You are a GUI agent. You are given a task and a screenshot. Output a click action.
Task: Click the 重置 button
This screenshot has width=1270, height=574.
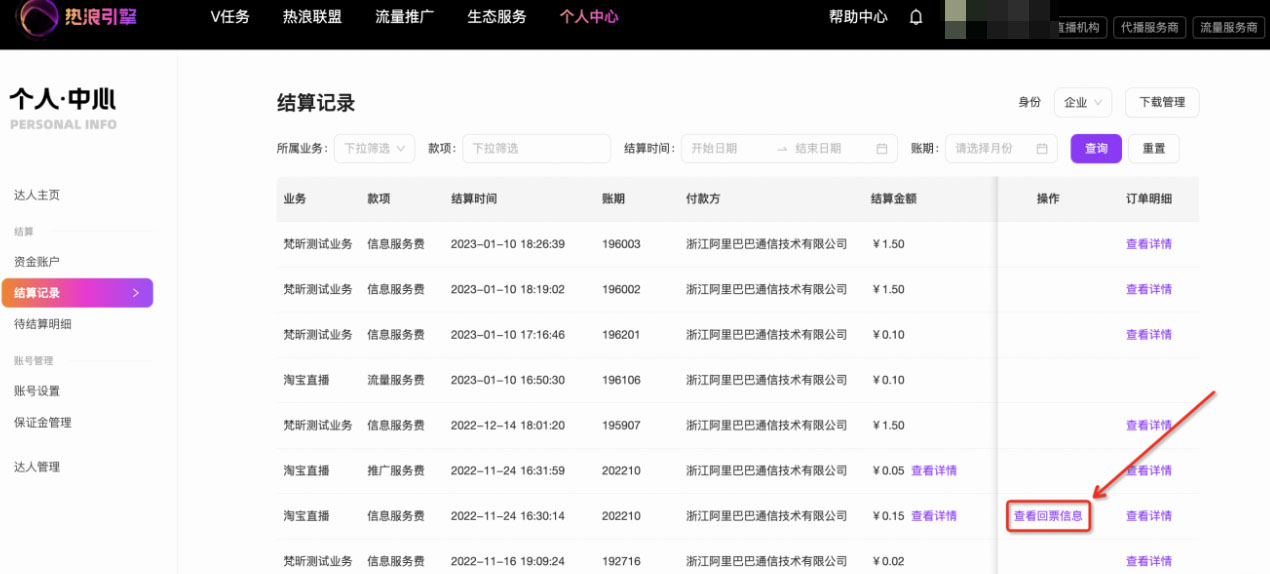[x=1154, y=149]
